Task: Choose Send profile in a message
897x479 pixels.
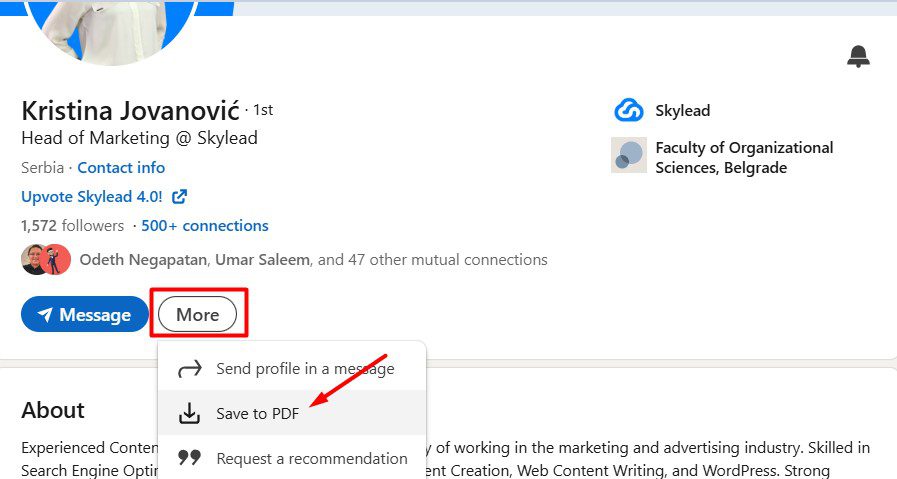Action: pyautogui.click(x=292, y=369)
